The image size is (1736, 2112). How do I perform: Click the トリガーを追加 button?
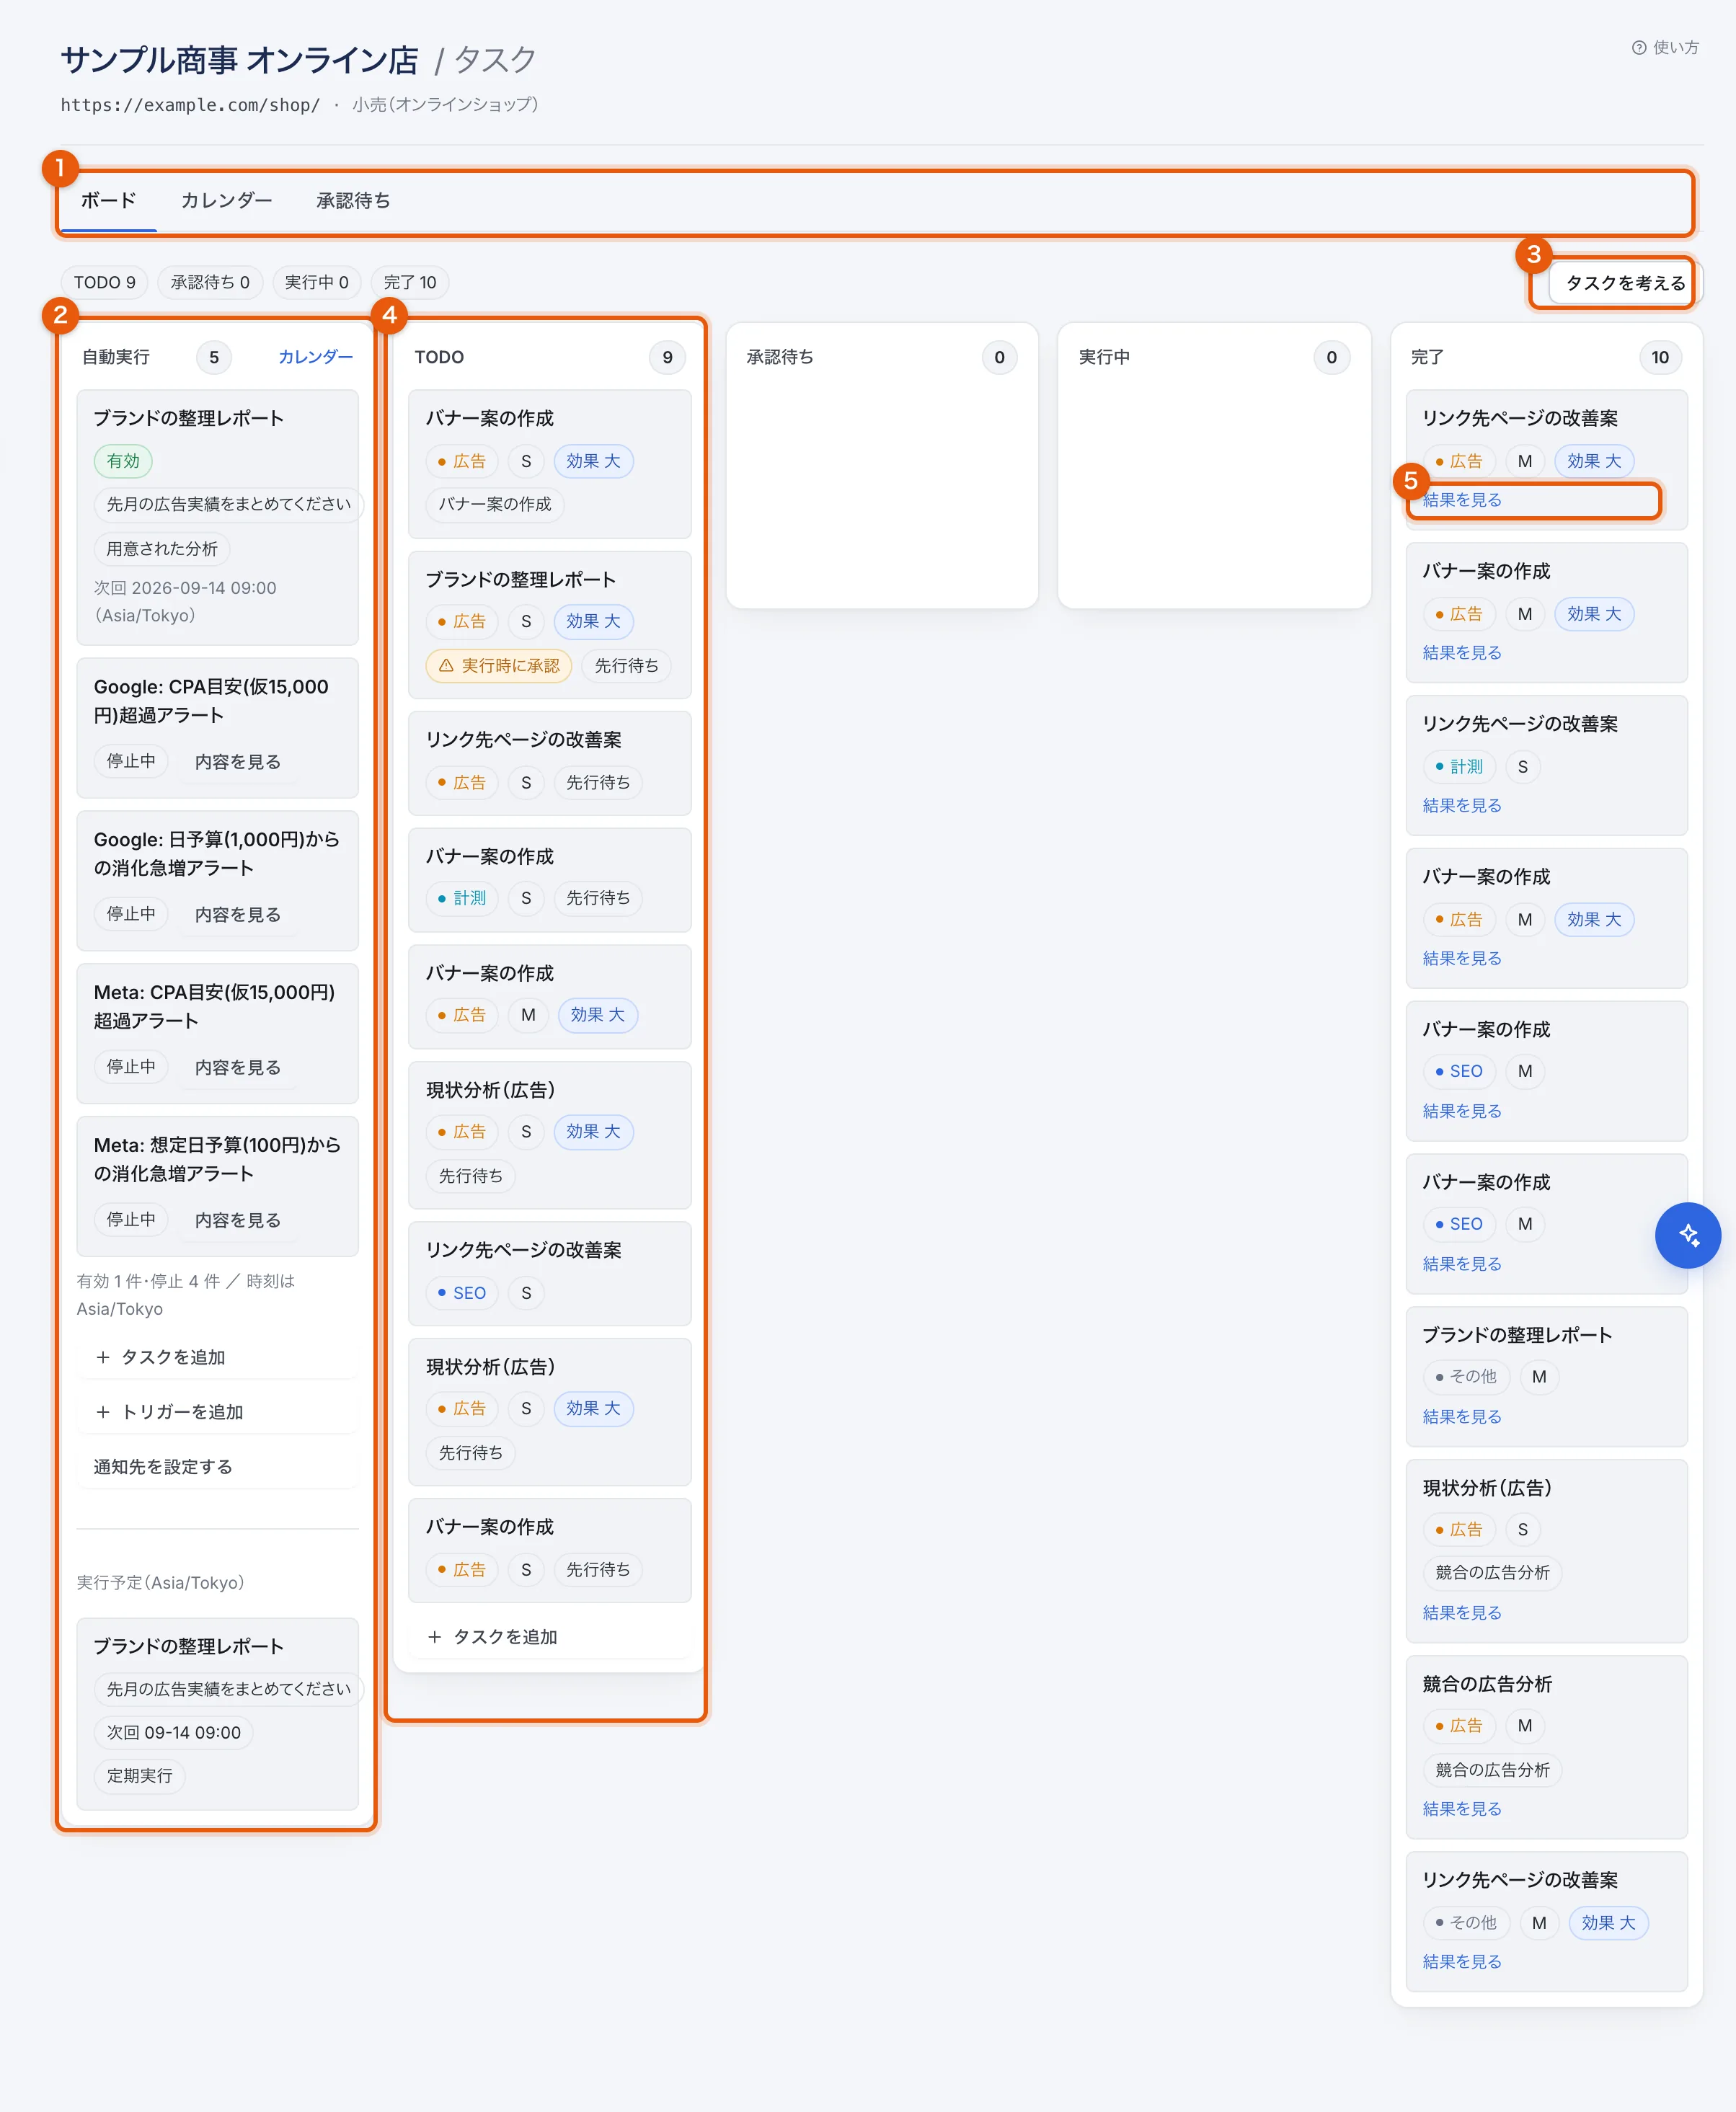pos(217,1412)
